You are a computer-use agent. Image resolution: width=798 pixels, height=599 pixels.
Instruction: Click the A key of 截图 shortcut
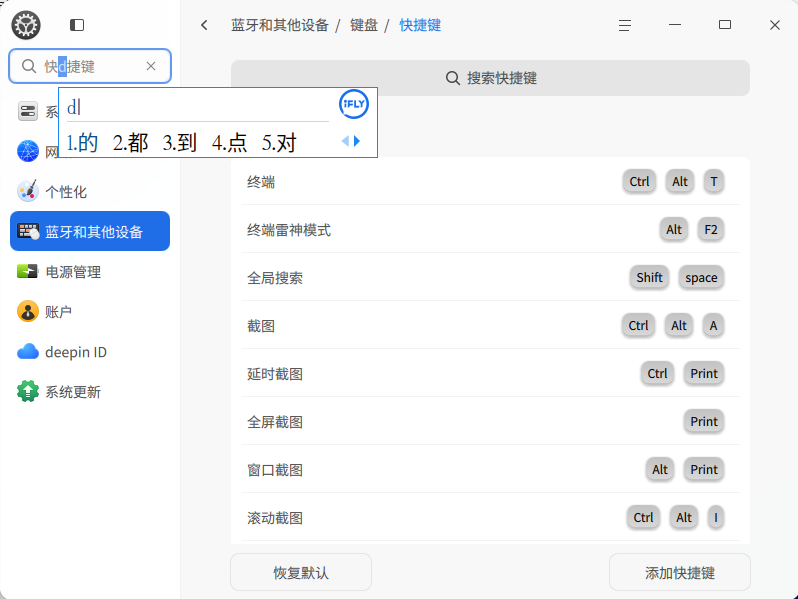(714, 325)
